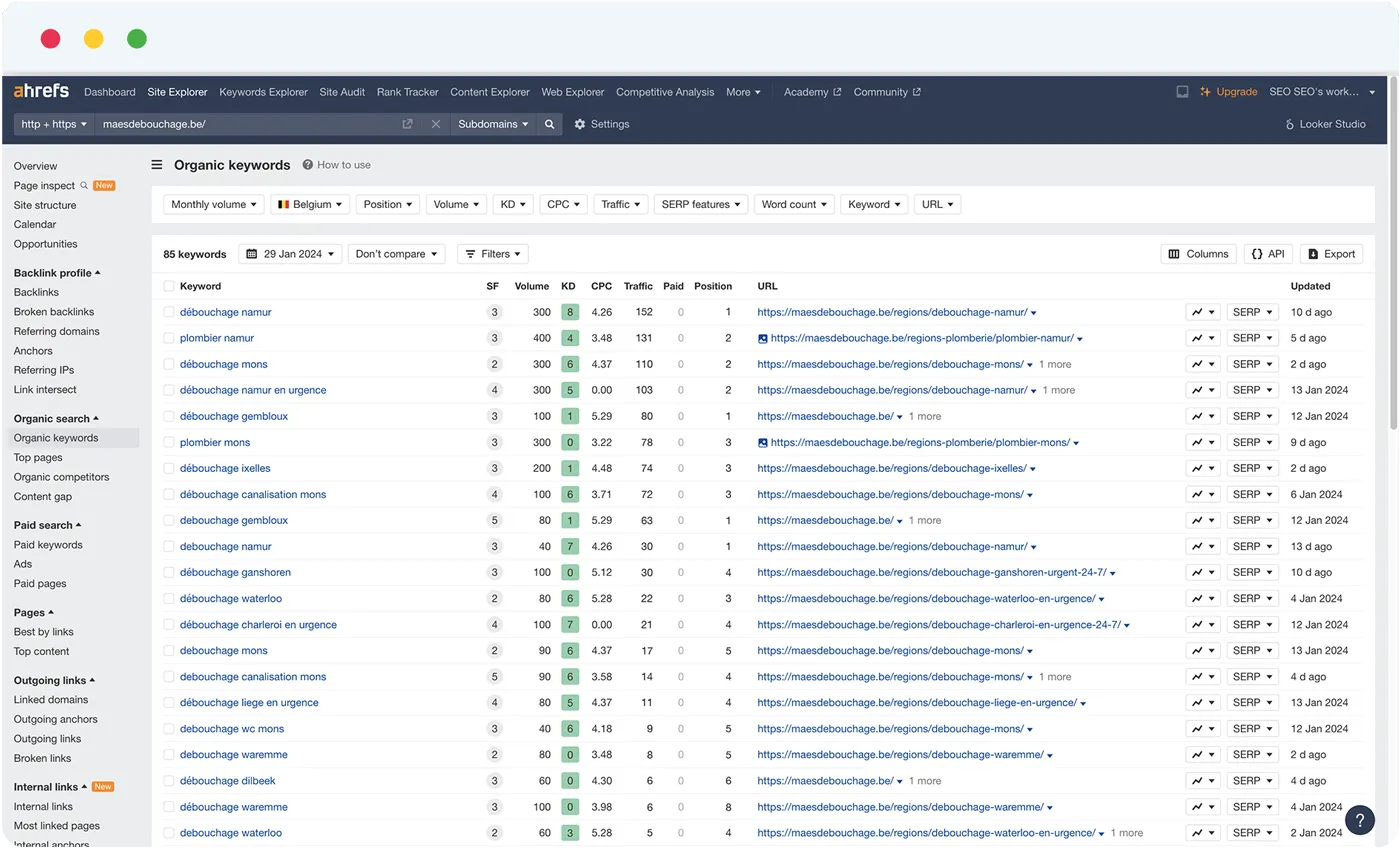Click the calendar icon next to 29 Jan 2024
The width and height of the screenshot is (1400, 849).
pos(251,254)
